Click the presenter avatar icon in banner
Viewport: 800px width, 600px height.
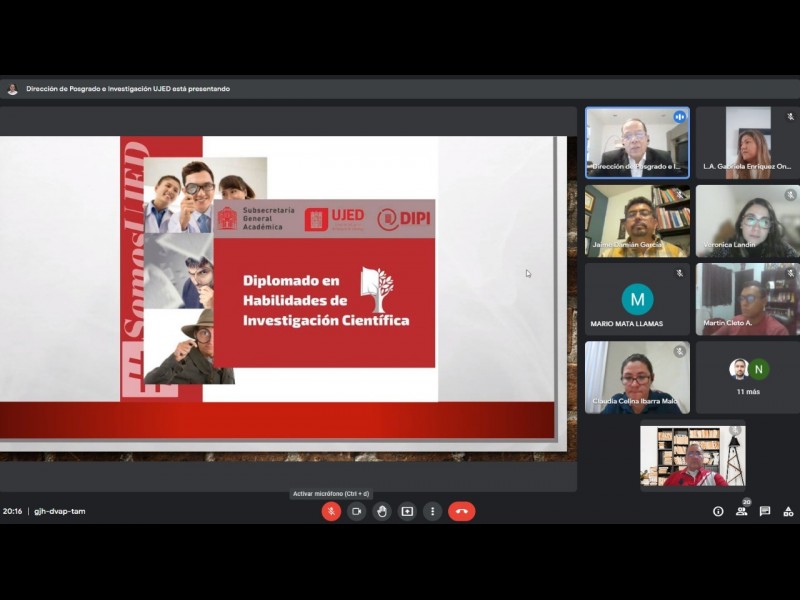(12, 89)
